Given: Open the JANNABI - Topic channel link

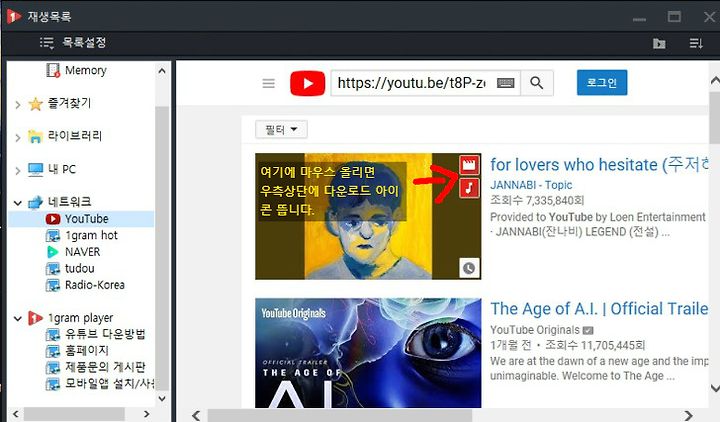Looking at the screenshot, I should 531,185.
